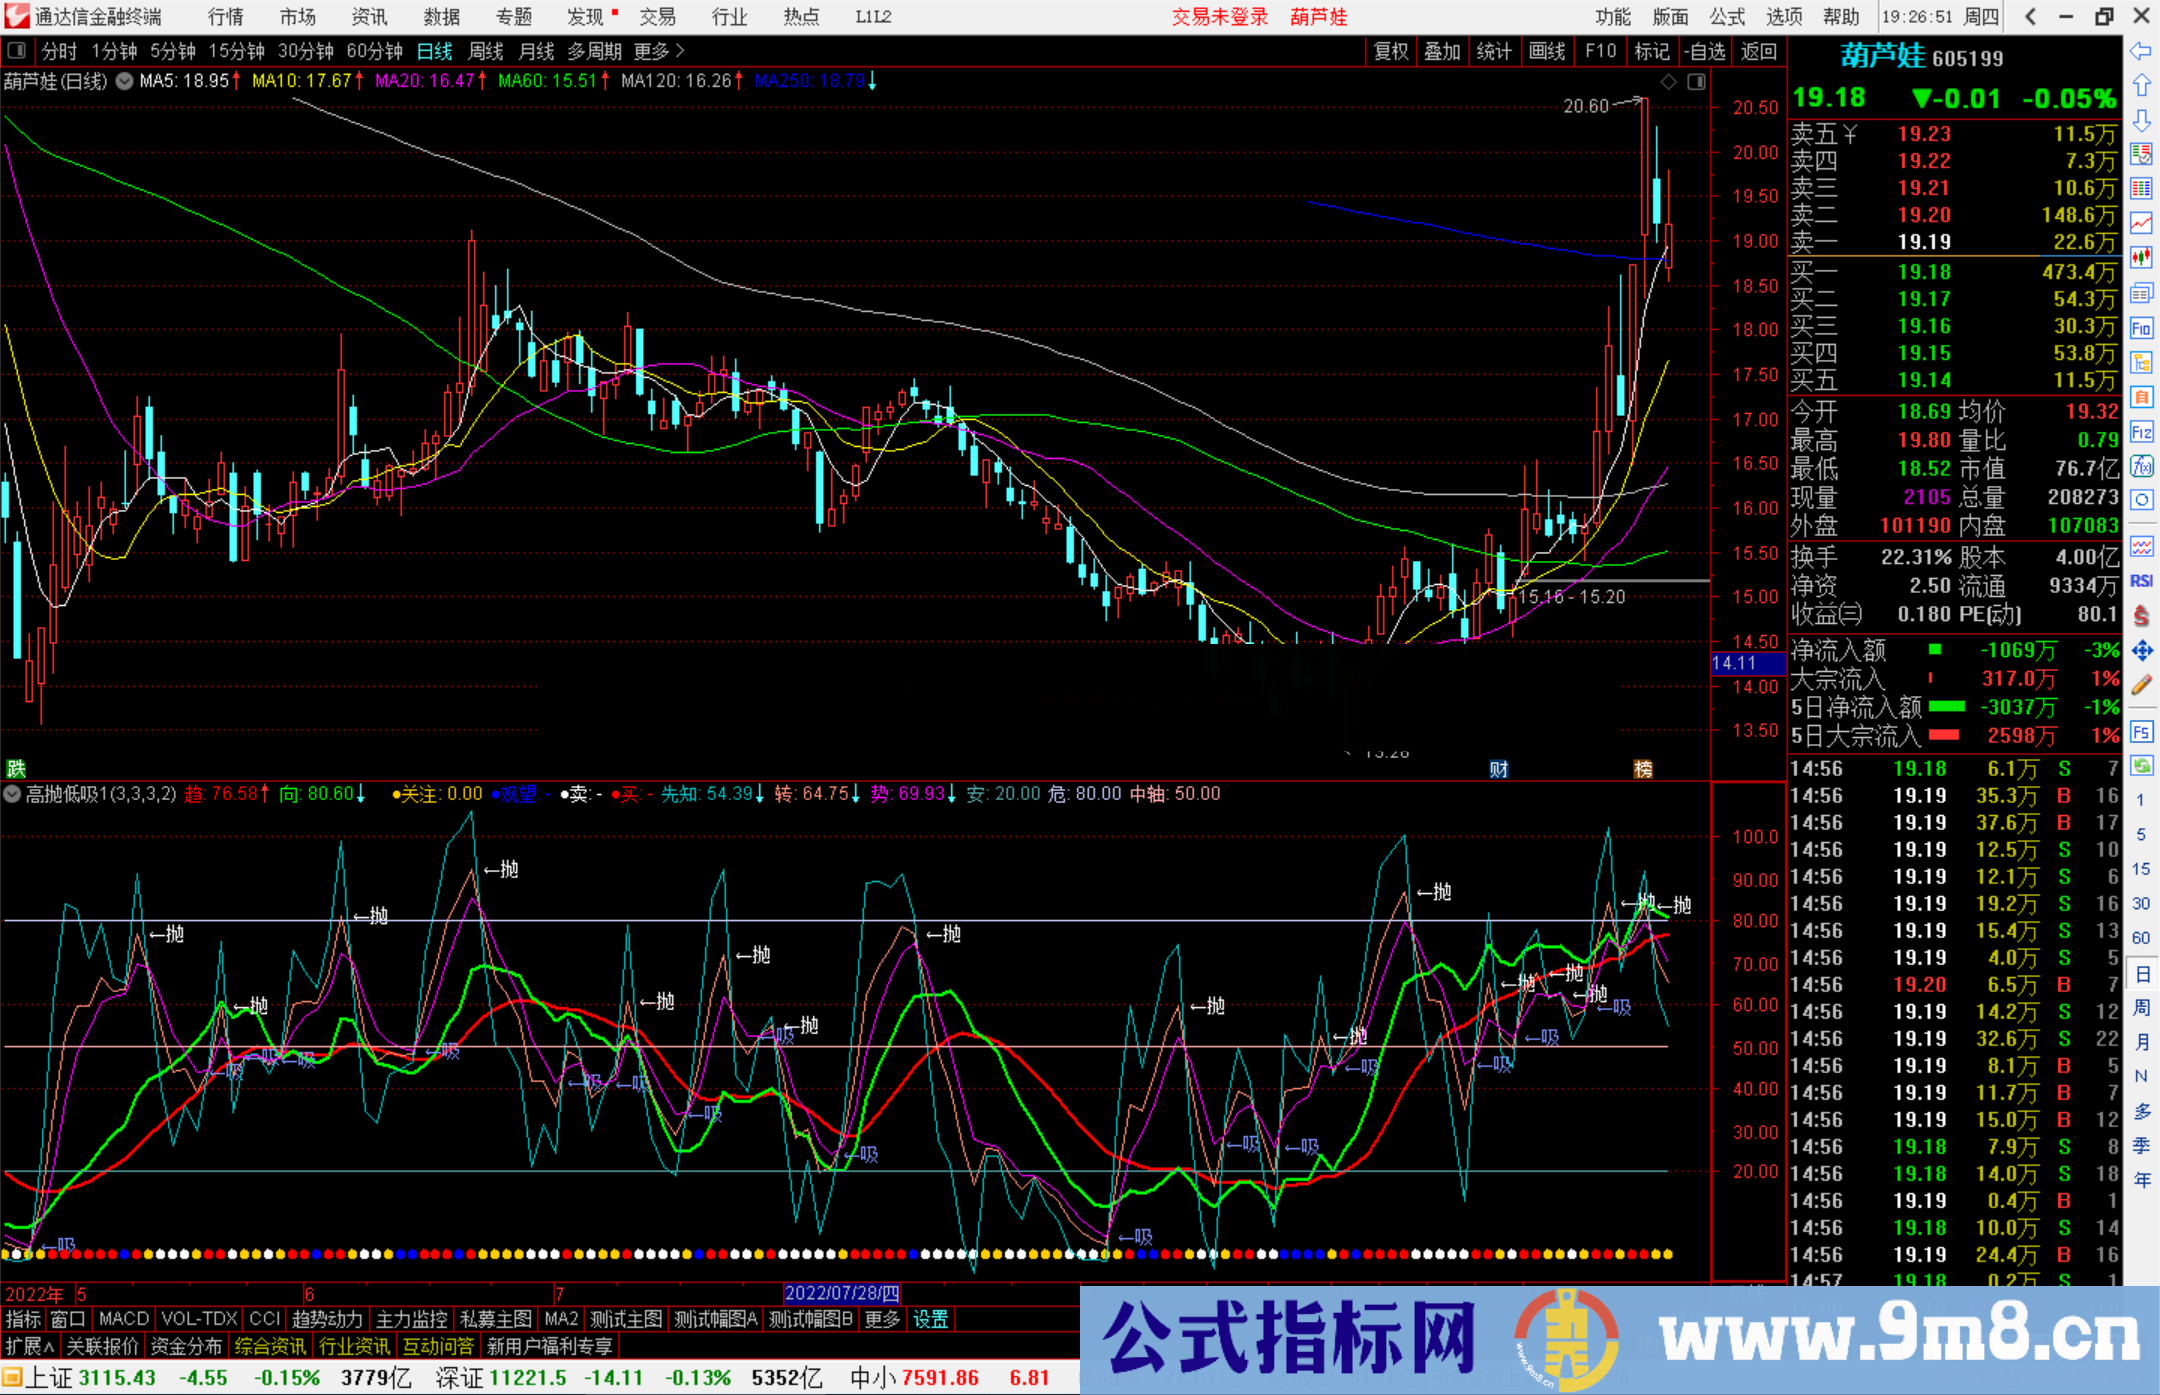
Task: Open the f(x) formula manager icon
Action: [x=2142, y=465]
